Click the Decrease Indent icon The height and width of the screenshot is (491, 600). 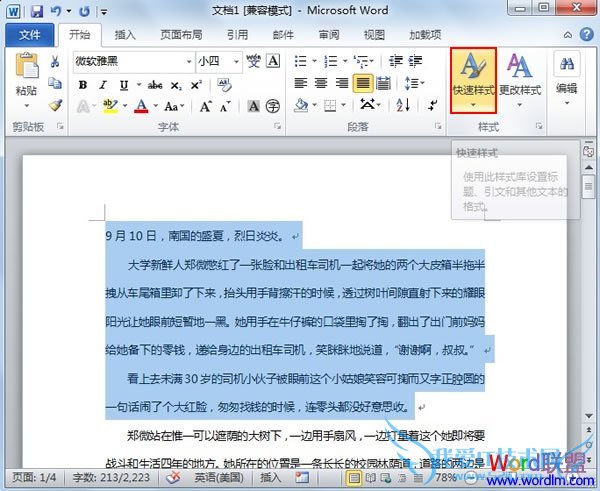pyautogui.click(x=396, y=61)
